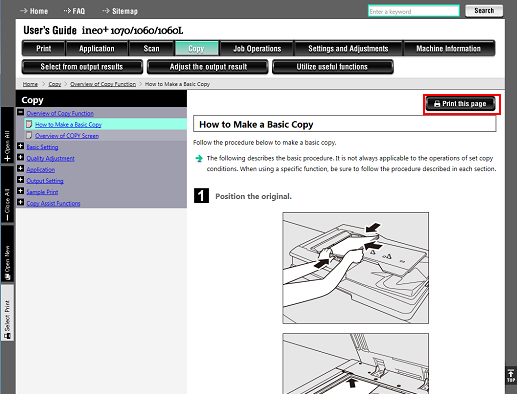The width and height of the screenshot is (517, 394).
Task: Open the Job Operations tab
Action: [257, 49]
